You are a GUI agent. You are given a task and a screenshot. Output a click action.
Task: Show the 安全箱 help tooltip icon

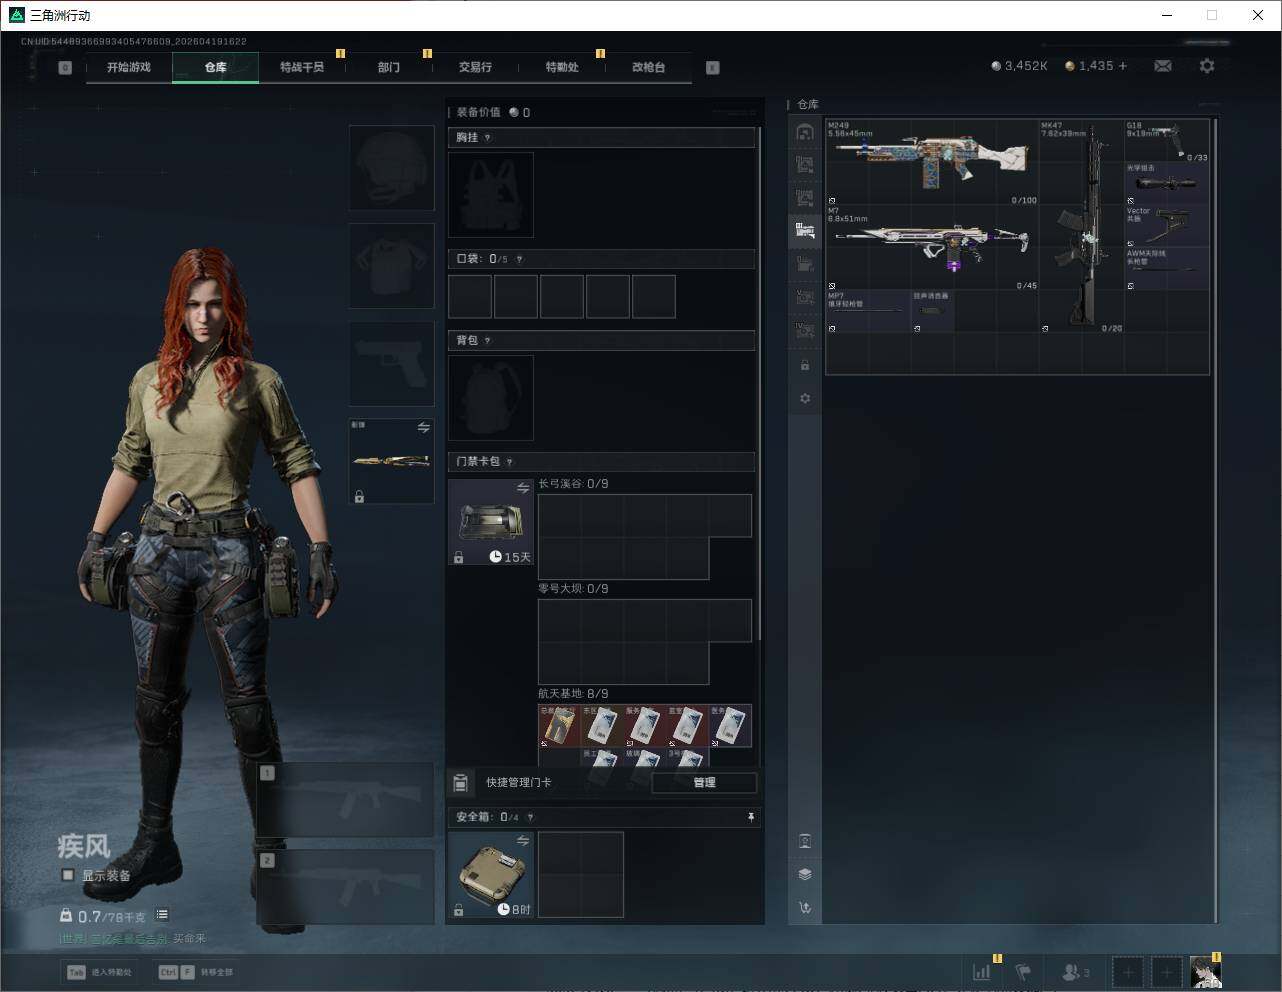click(530, 817)
